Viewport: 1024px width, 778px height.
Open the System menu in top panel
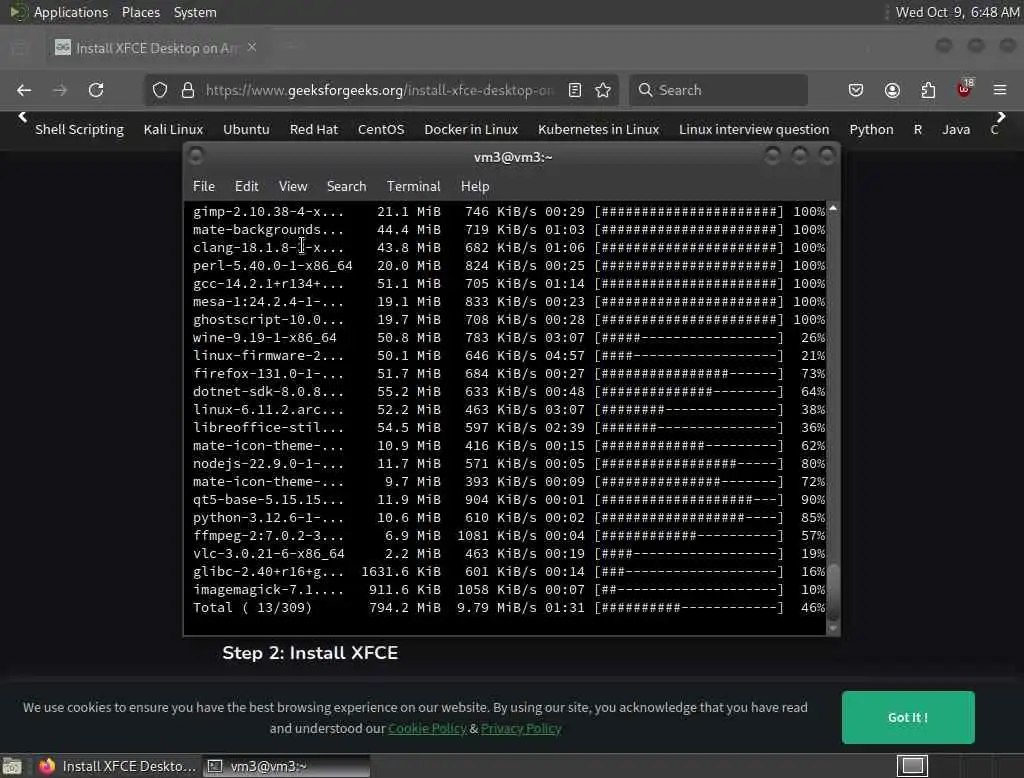pyautogui.click(x=195, y=12)
